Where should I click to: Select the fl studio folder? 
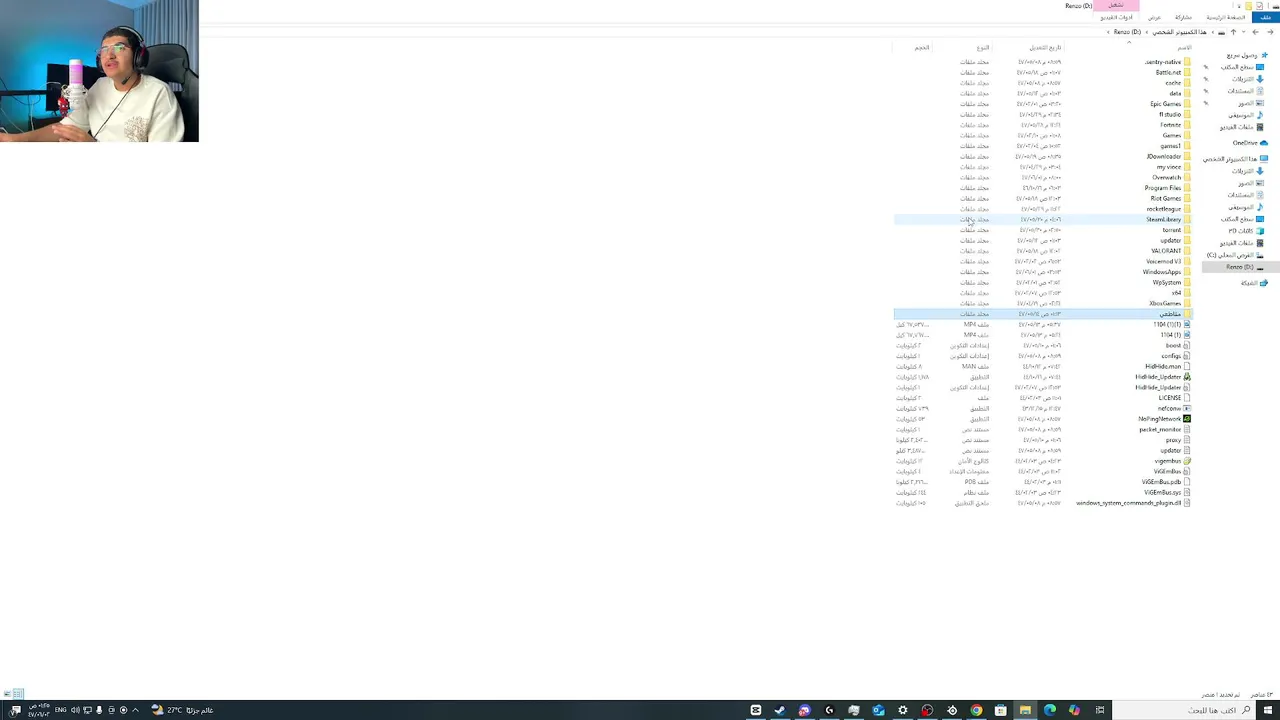[1170, 114]
